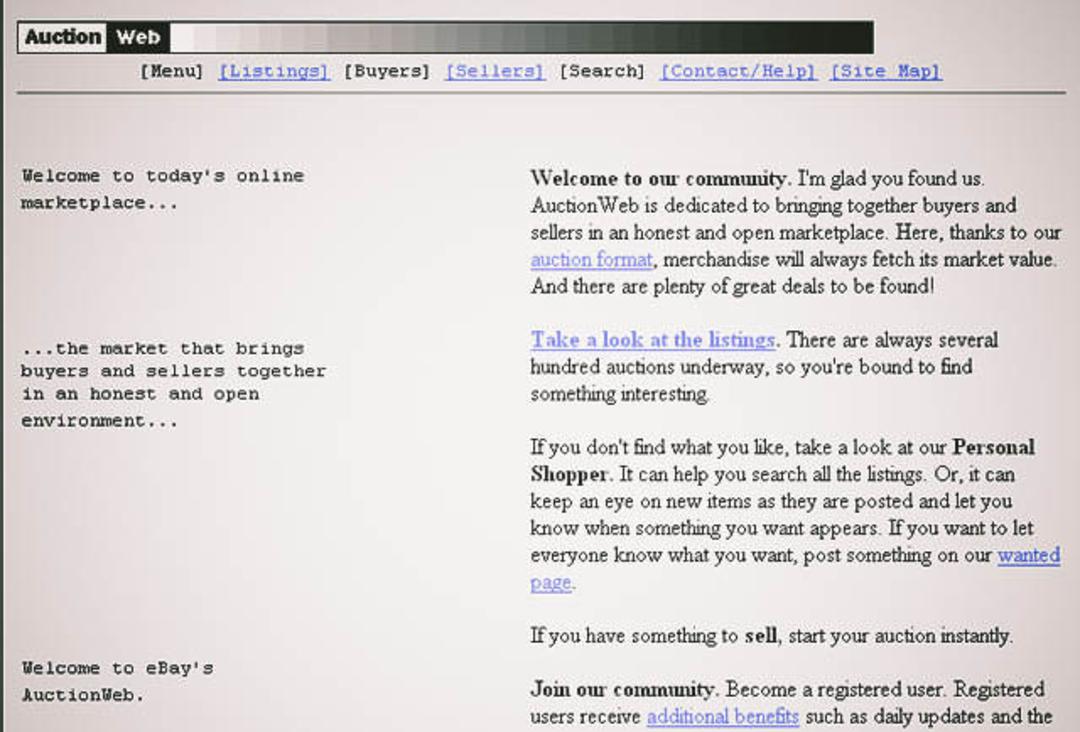Click 'Take a look at the listings' link
Viewport: 1080px width, 732px height.
653,339
